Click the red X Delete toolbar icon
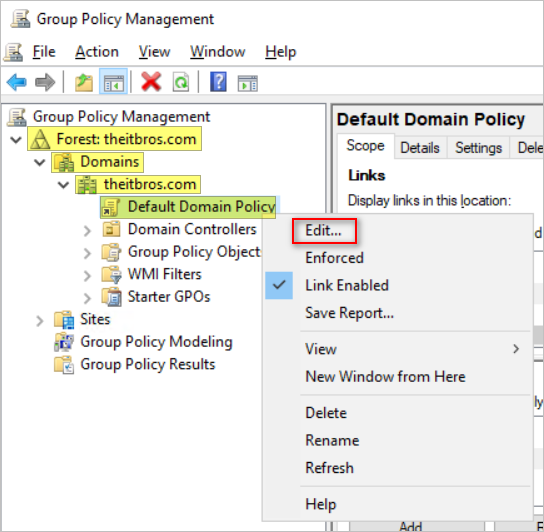Viewport: 544px width, 532px height. click(x=151, y=82)
